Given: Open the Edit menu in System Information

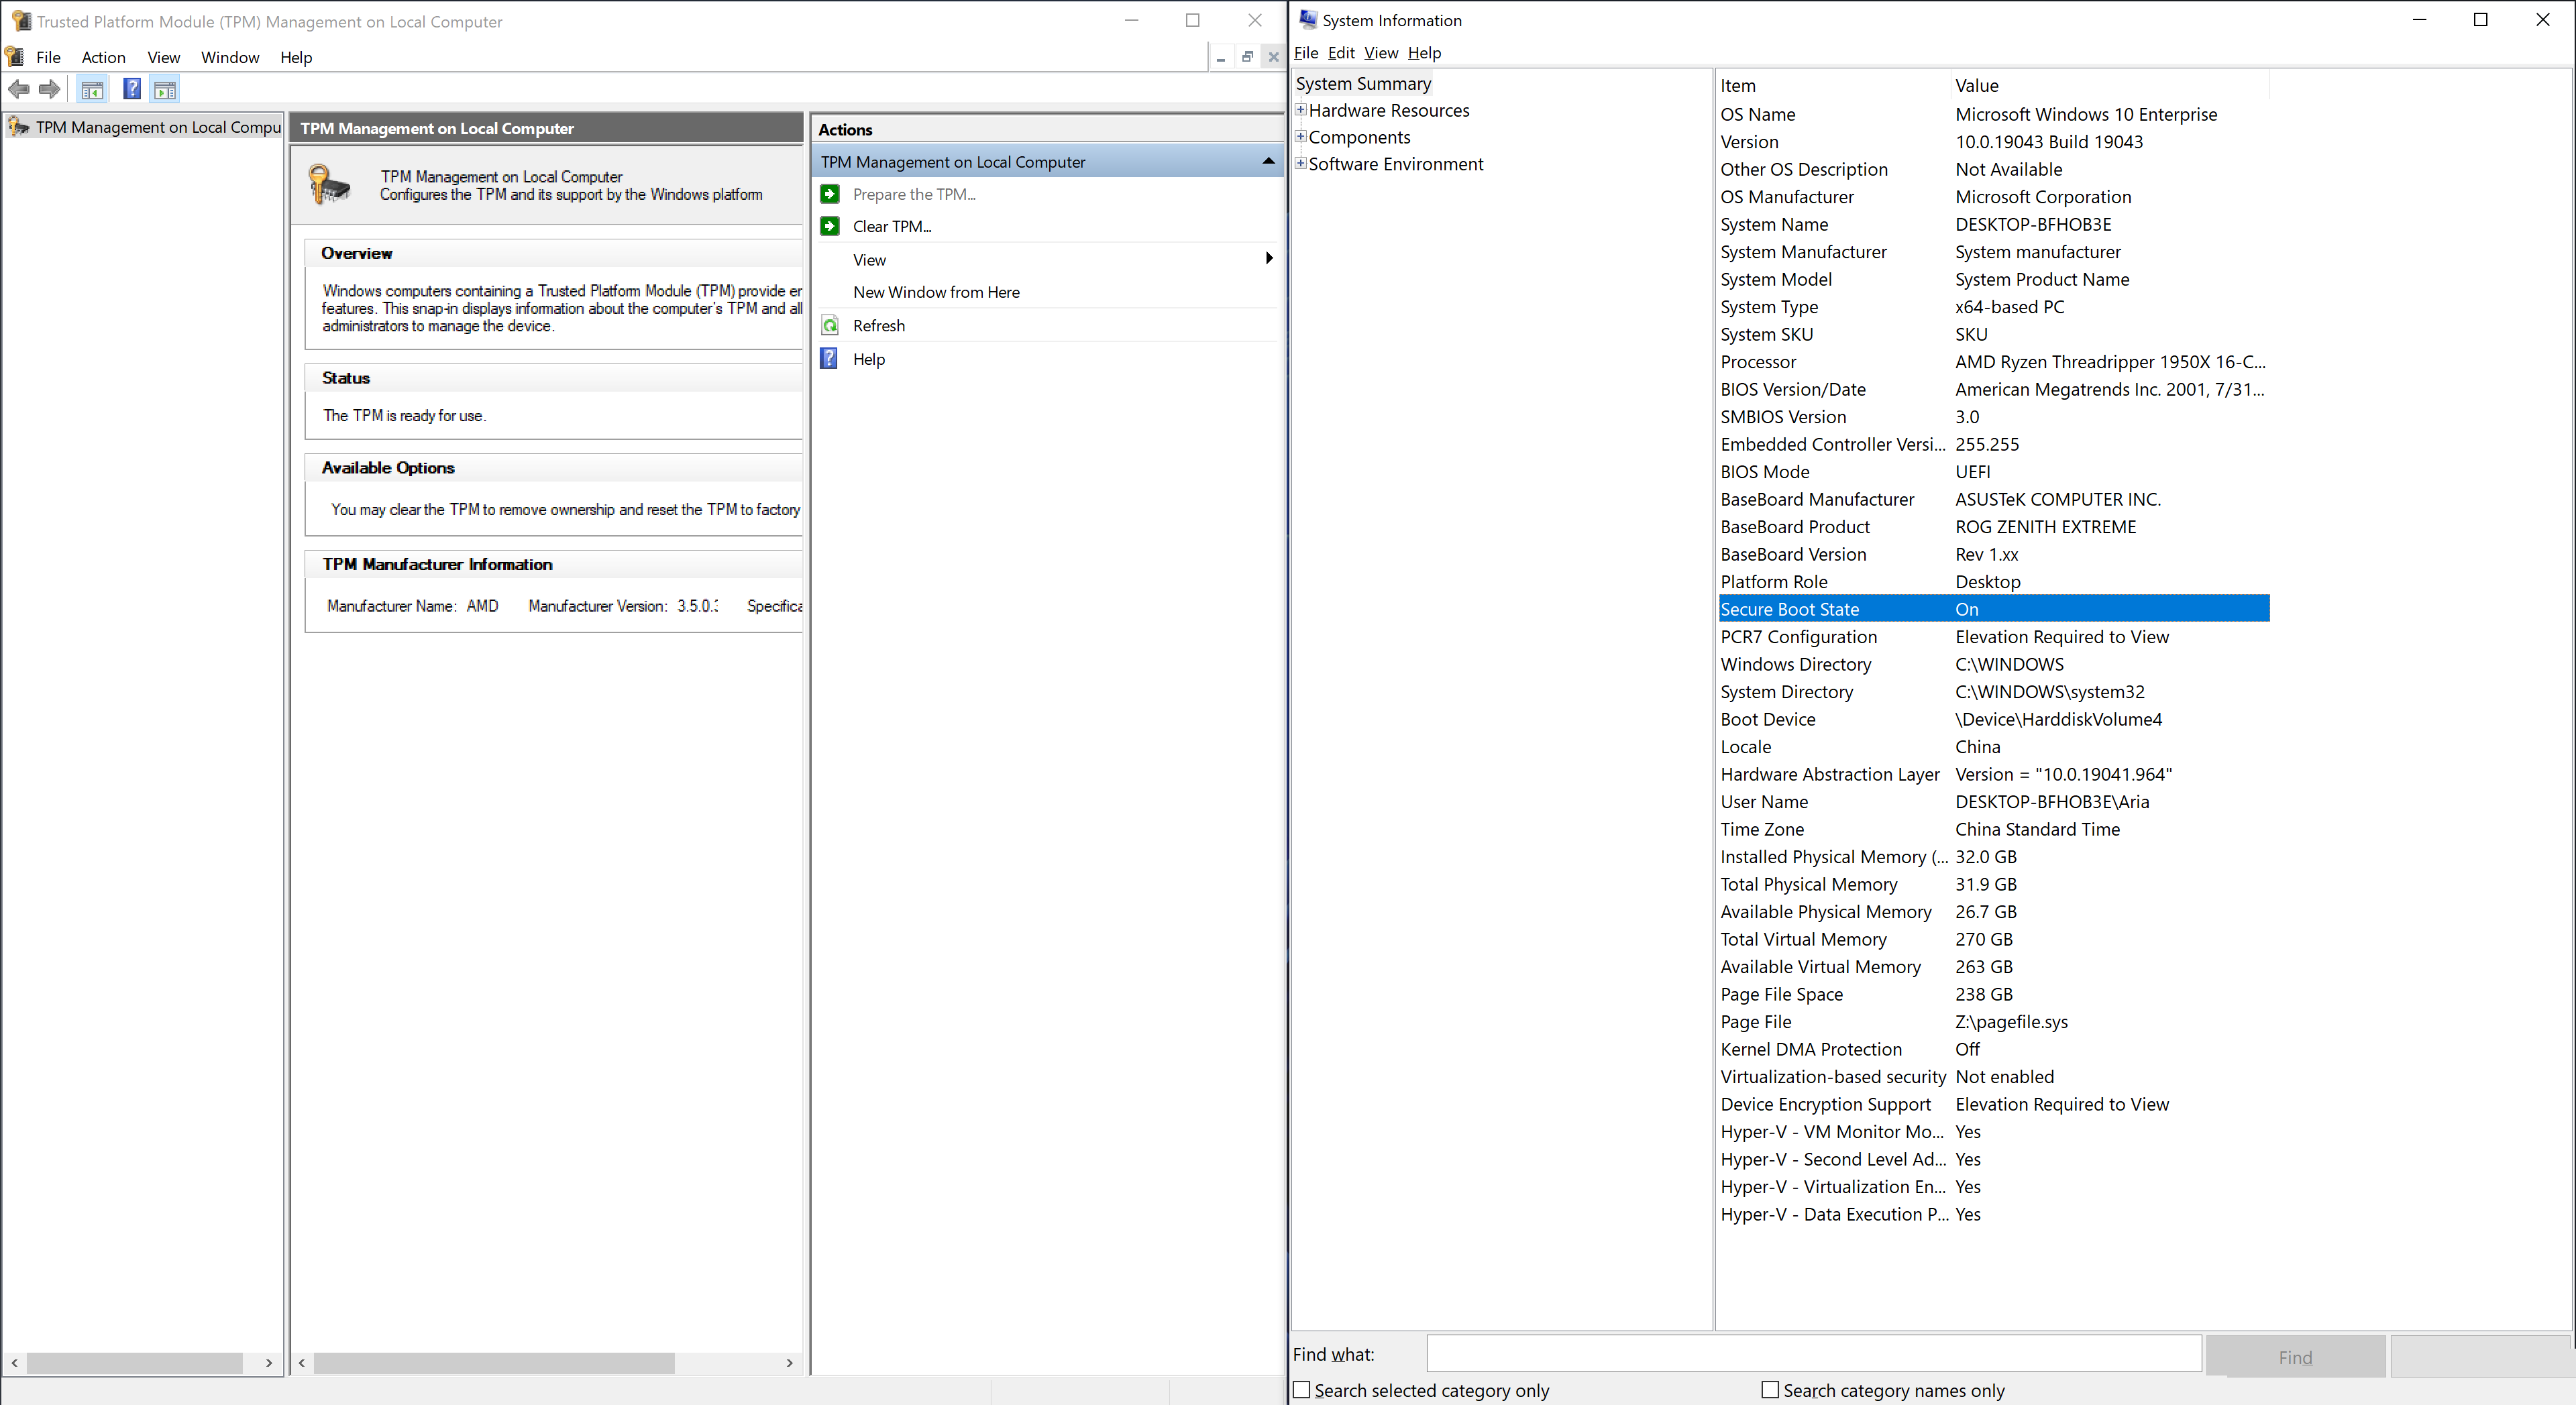Looking at the screenshot, I should 1341,53.
